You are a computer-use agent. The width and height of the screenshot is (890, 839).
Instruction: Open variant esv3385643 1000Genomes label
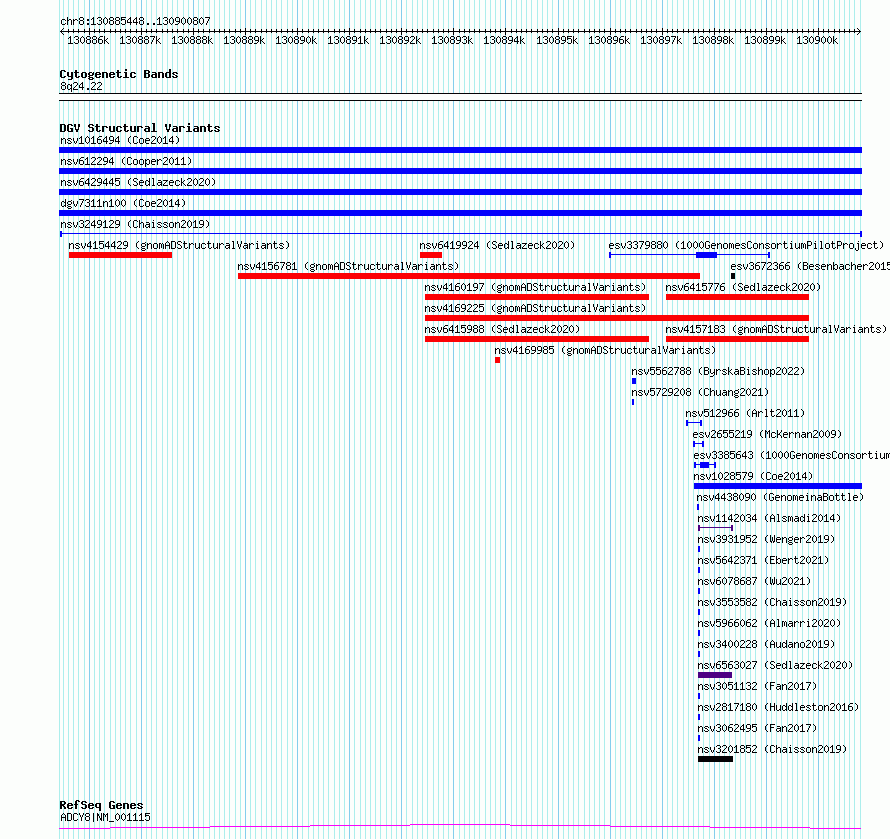[x=791, y=455]
